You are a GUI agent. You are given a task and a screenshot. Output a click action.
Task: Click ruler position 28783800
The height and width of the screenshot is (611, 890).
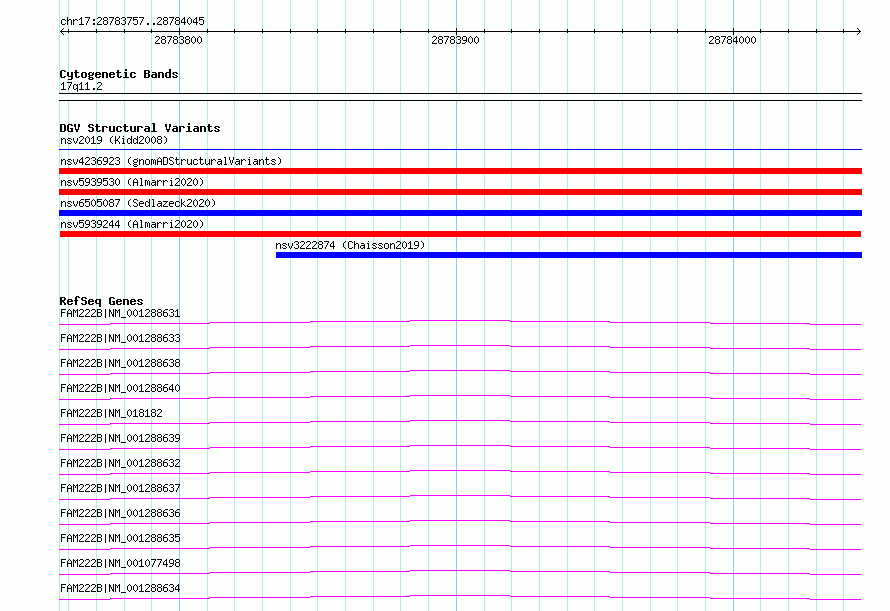178,40
